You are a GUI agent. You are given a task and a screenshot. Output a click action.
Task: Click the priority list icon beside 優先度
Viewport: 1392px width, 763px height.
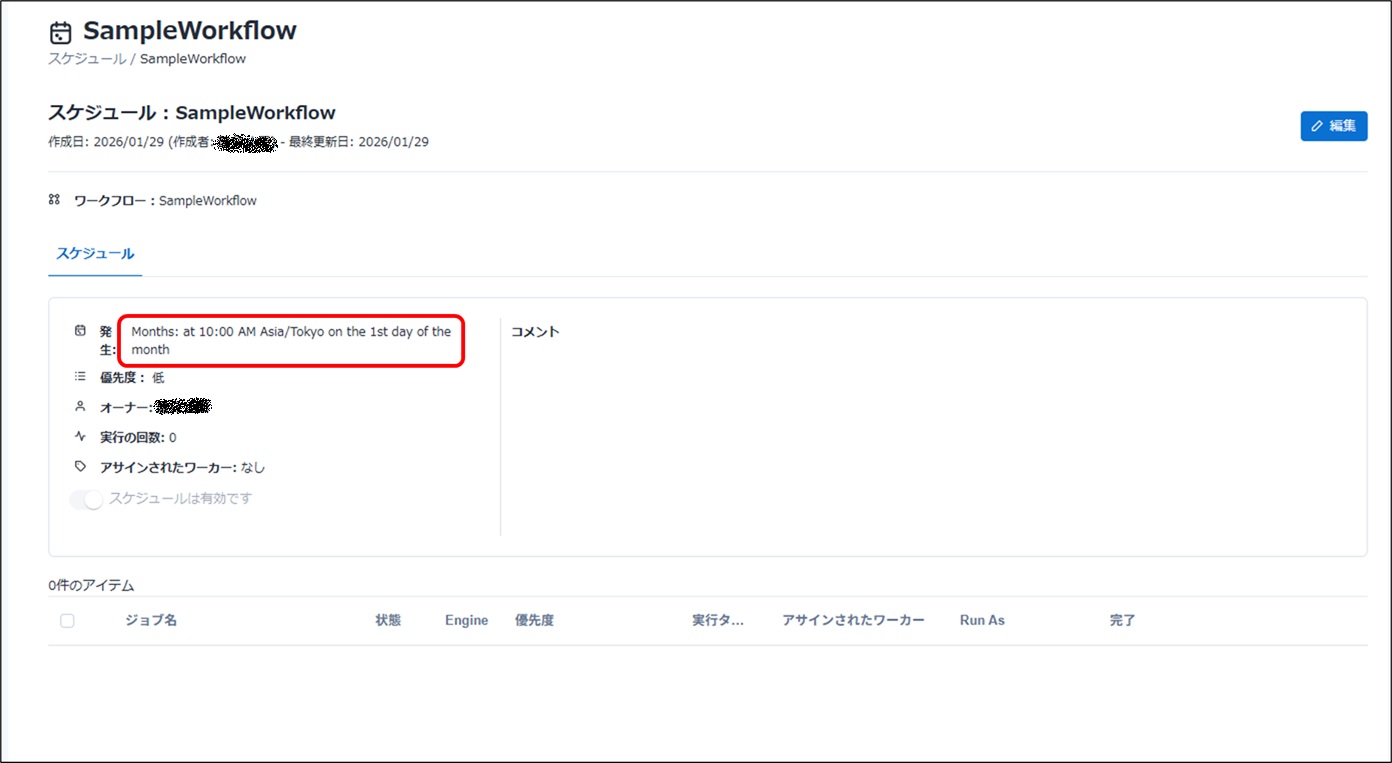pos(80,377)
